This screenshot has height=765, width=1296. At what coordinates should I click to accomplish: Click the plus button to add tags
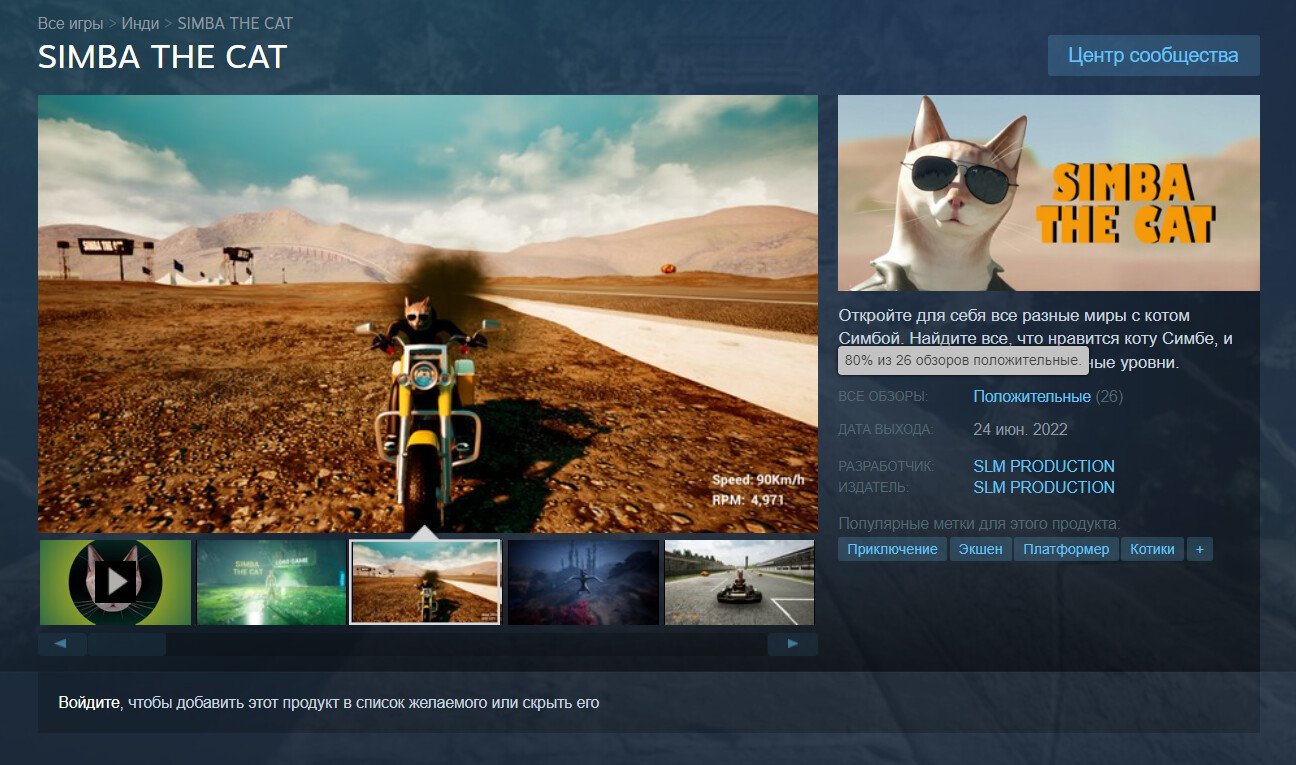[x=1200, y=549]
